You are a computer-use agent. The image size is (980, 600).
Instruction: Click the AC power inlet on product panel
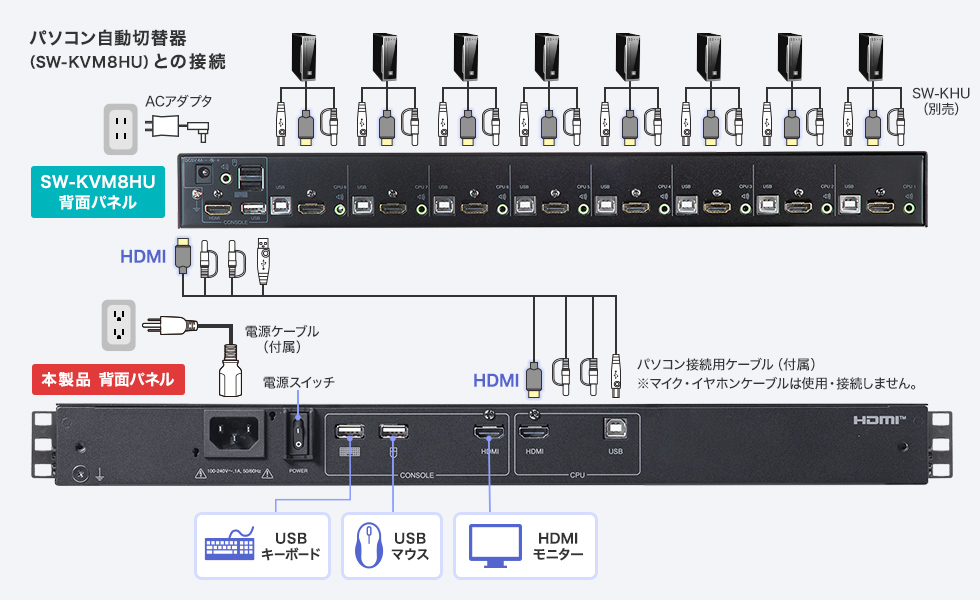pyautogui.click(x=234, y=433)
